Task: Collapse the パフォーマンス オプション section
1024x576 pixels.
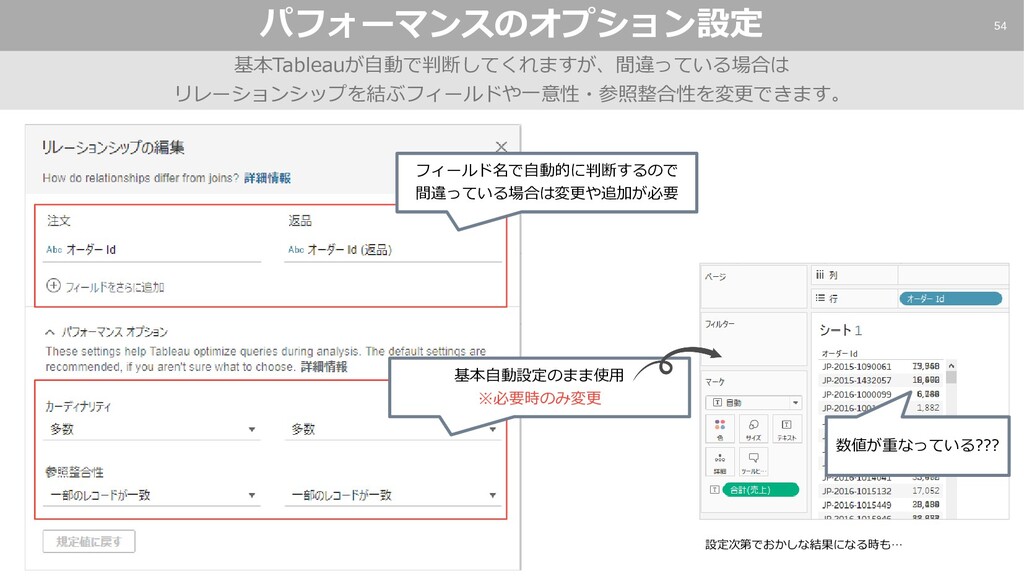Action: (50, 332)
